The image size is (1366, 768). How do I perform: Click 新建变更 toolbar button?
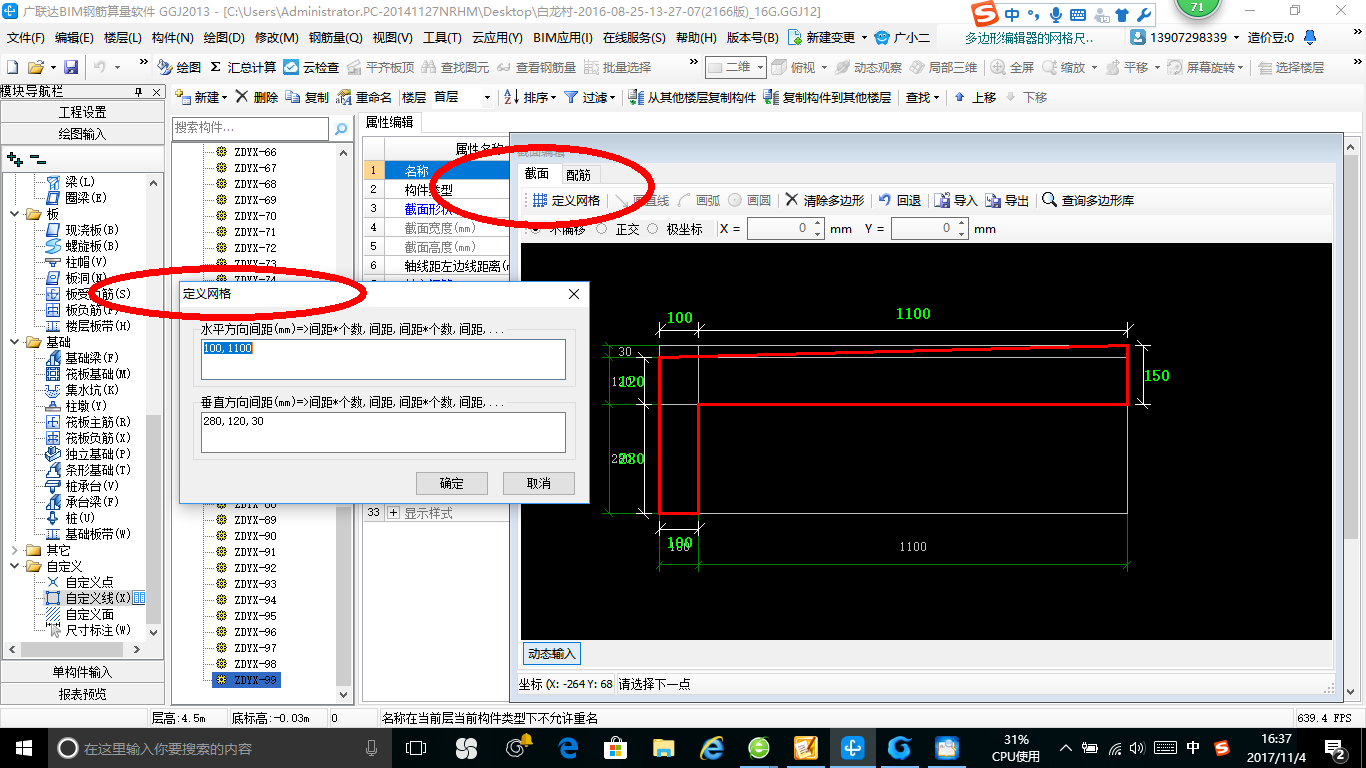click(829, 37)
